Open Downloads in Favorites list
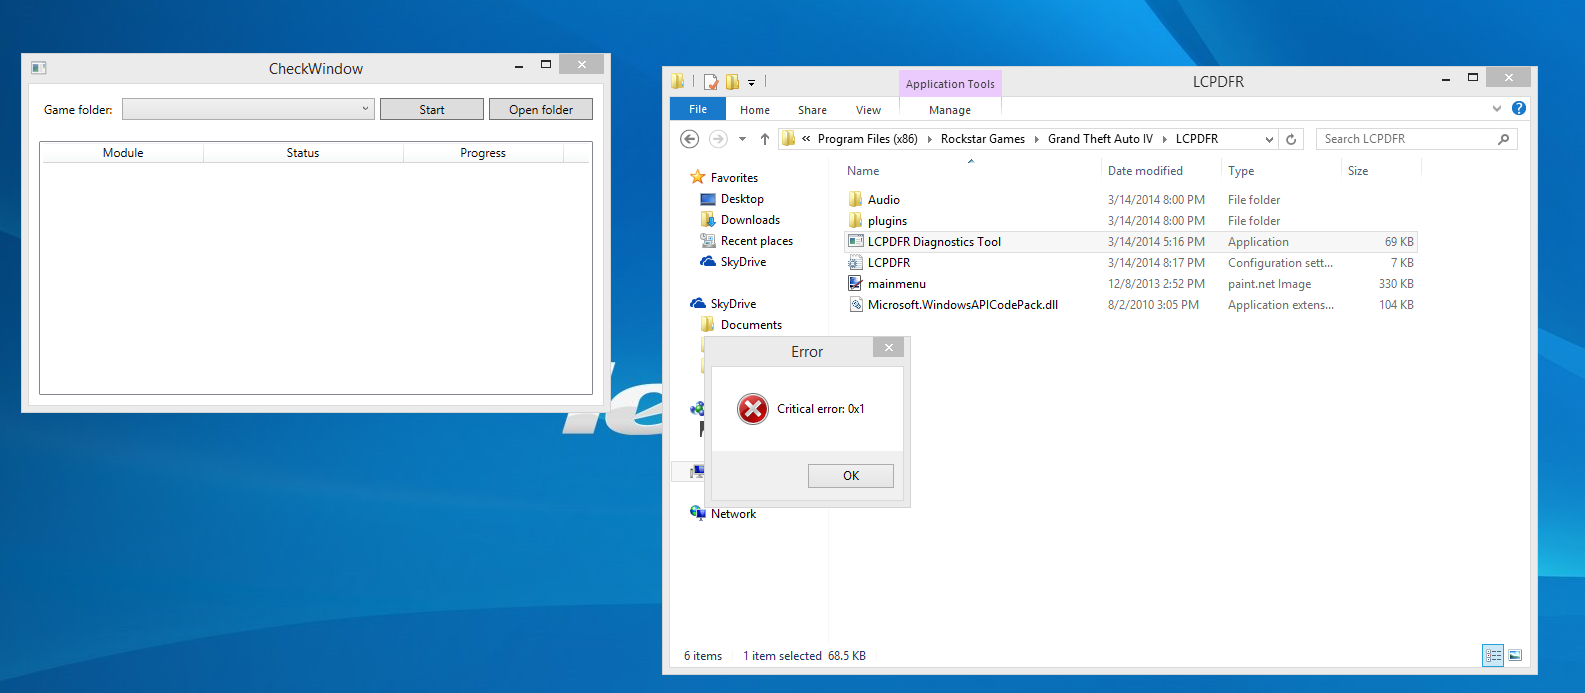This screenshot has width=1585, height=693. coord(750,220)
